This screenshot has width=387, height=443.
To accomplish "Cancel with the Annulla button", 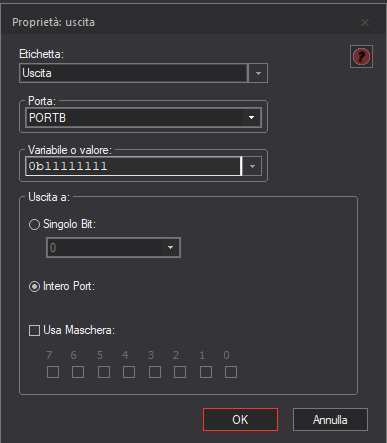I will coord(330,420).
